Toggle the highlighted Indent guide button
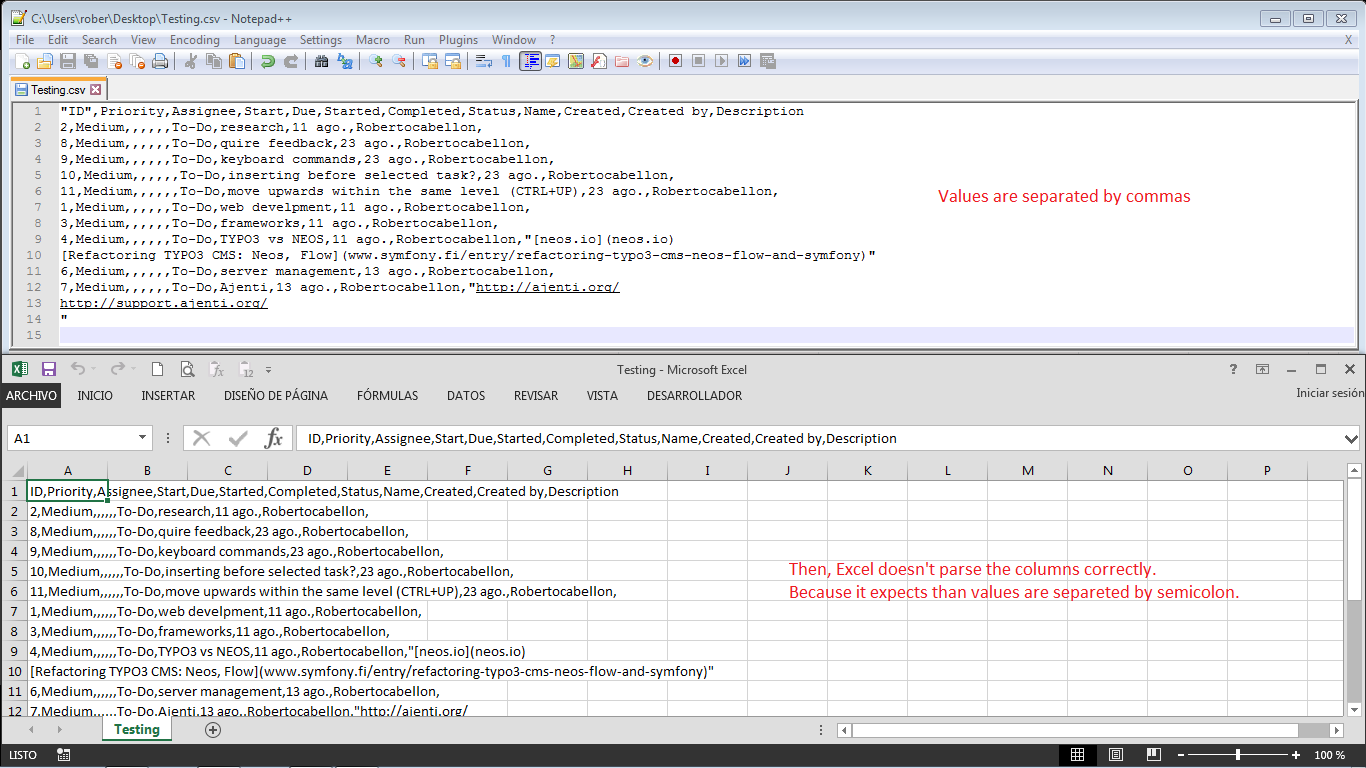Screen dimensions: 1366x768 point(530,61)
